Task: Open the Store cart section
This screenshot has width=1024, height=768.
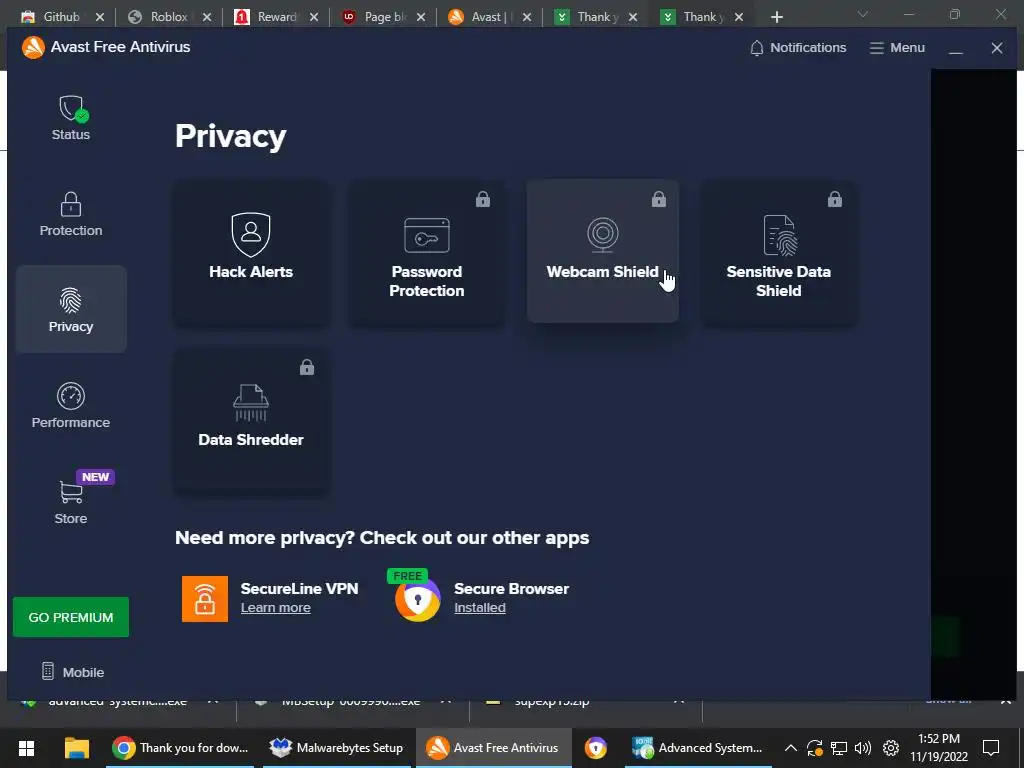Action: tap(71, 502)
